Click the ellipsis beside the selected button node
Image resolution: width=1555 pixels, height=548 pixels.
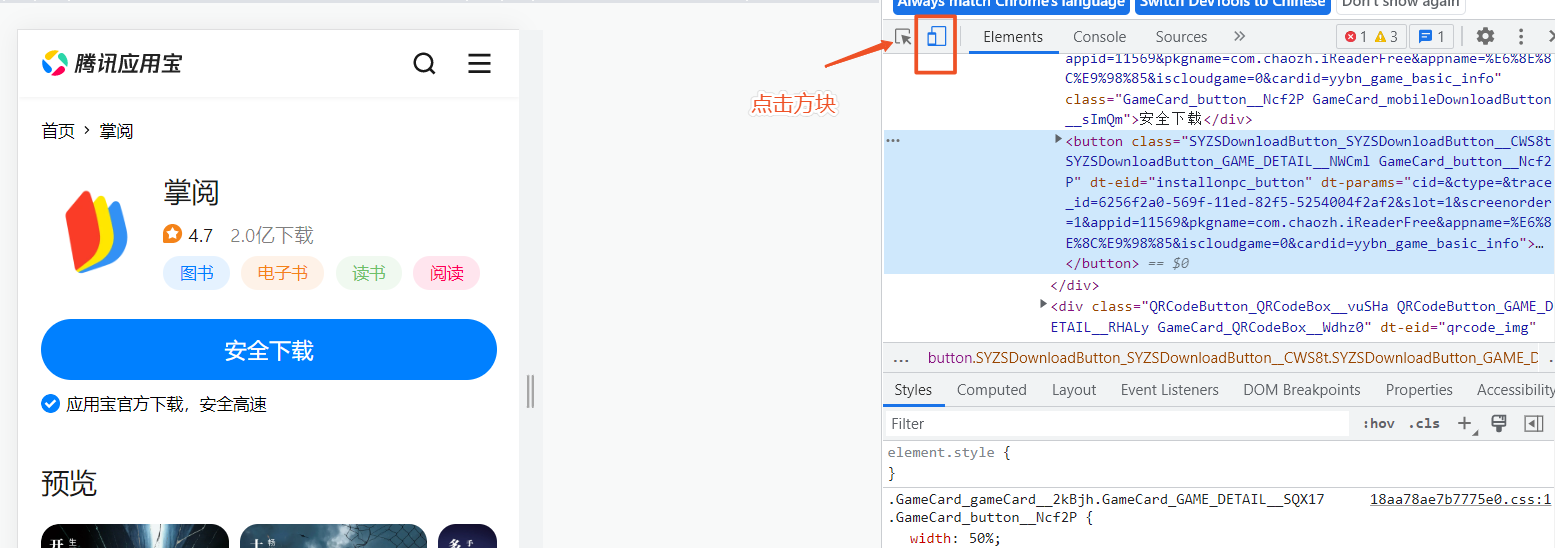(x=893, y=141)
